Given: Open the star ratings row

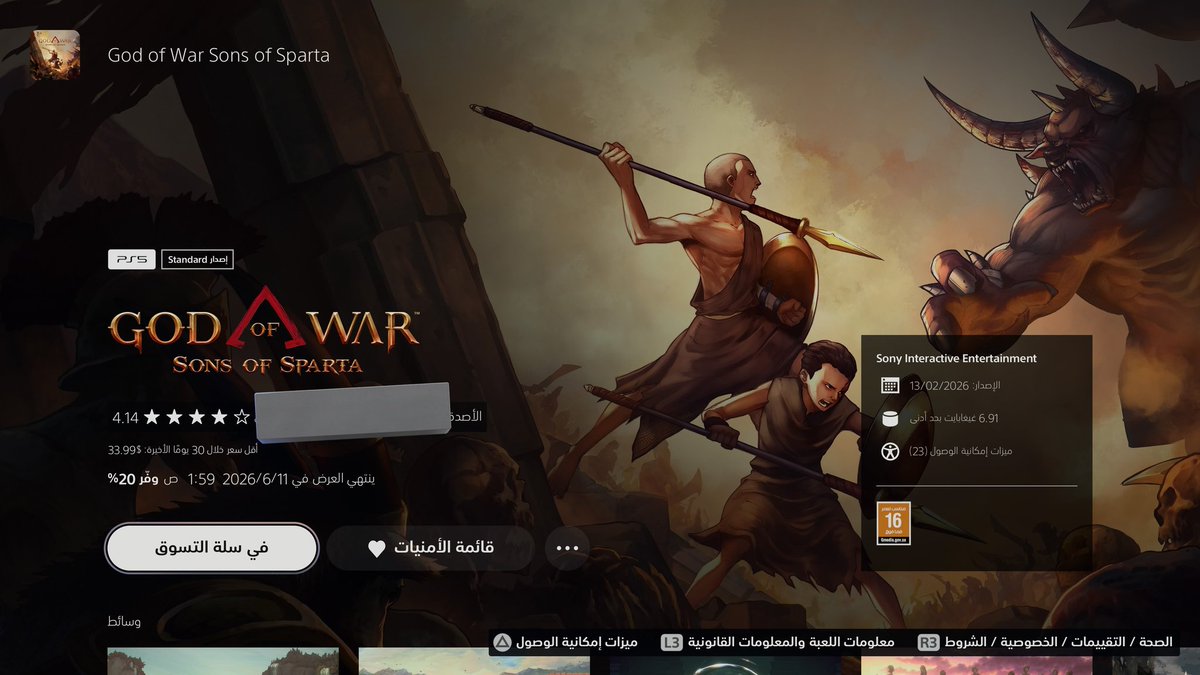Looking at the screenshot, I should pyautogui.click(x=197, y=417).
